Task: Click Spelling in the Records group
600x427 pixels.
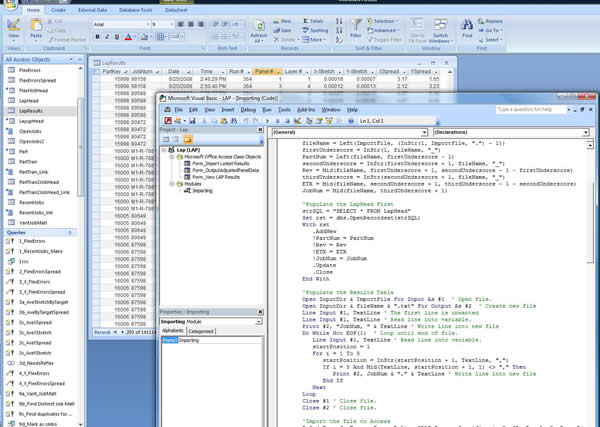Action: [315, 30]
